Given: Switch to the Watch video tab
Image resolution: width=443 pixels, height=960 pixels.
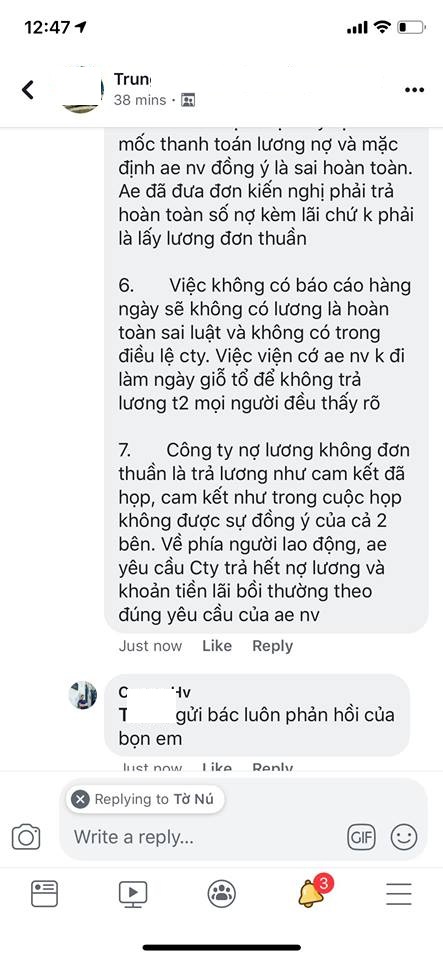Looking at the screenshot, I should [x=133, y=894].
